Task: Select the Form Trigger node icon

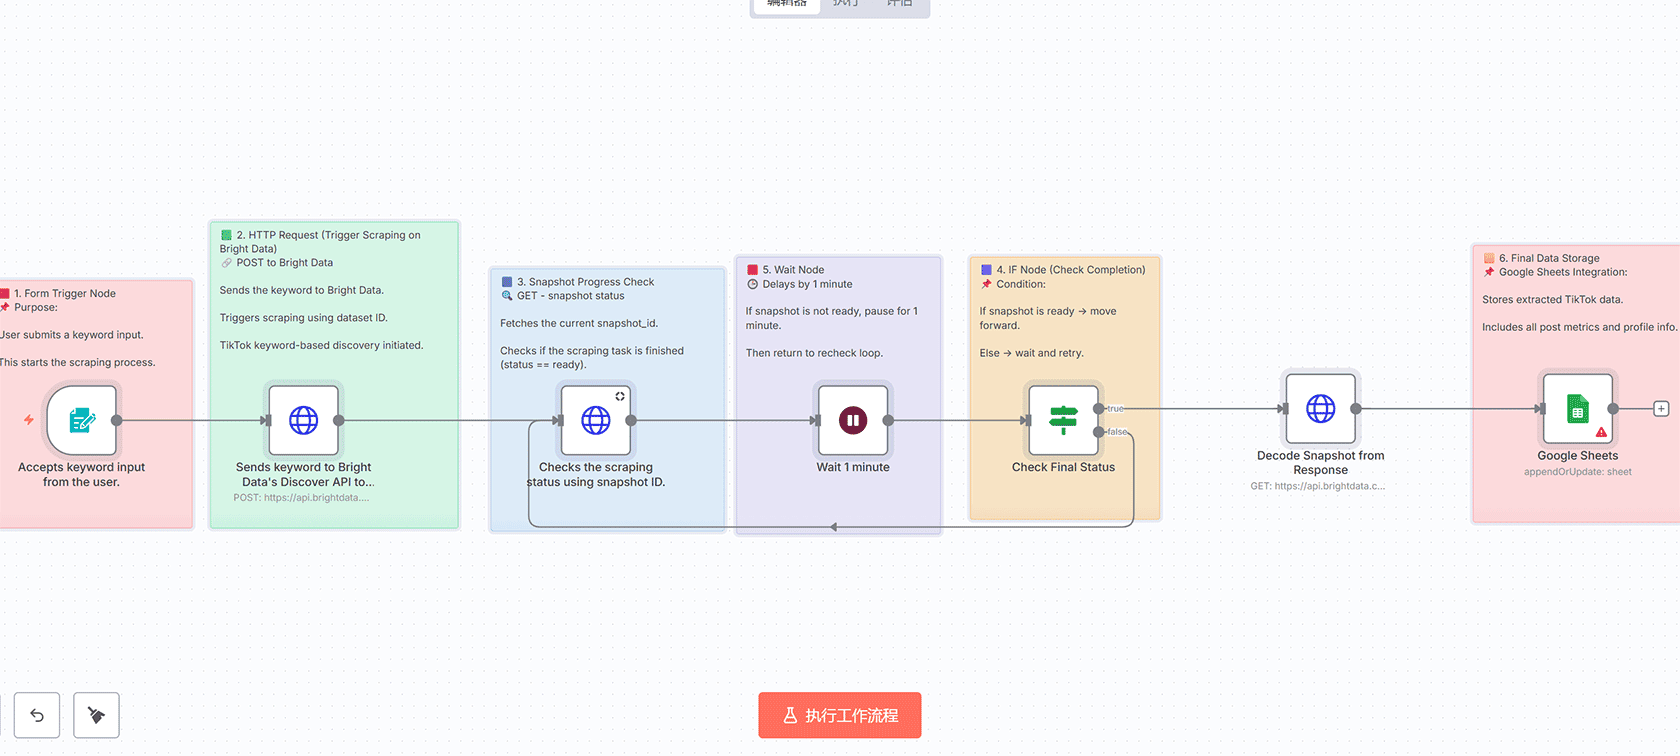Action: (x=82, y=421)
